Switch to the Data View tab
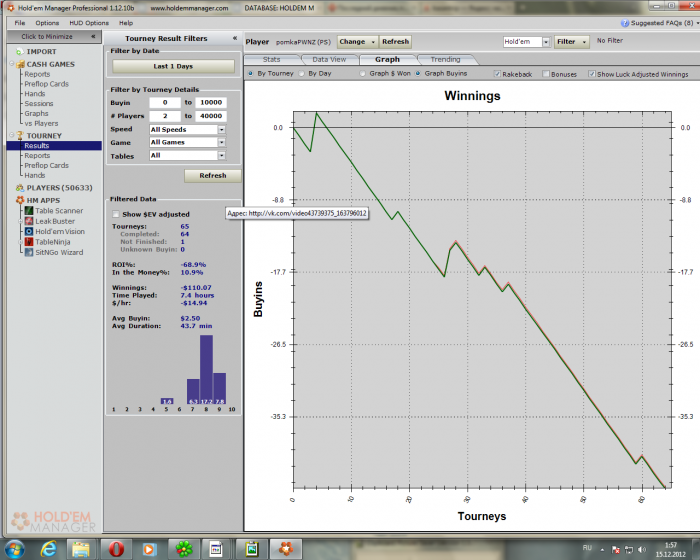 (328, 60)
